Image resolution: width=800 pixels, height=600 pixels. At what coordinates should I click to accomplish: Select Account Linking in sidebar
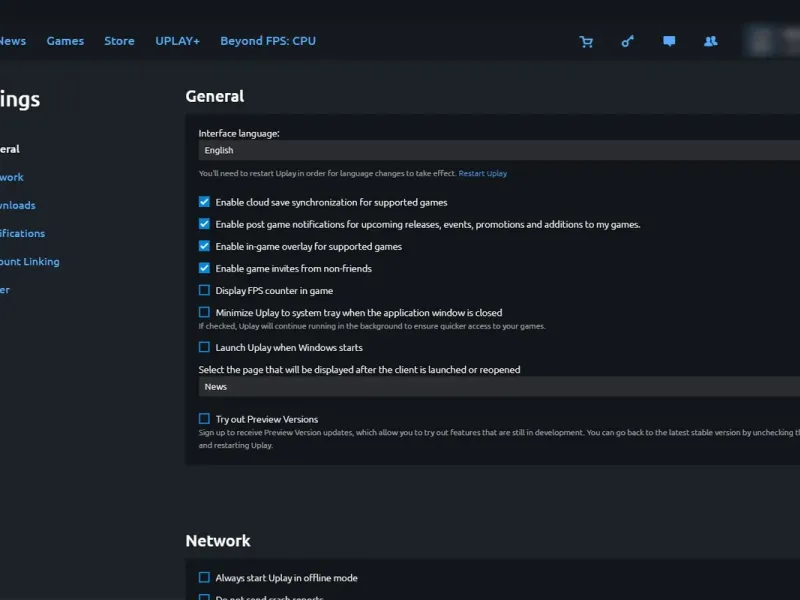pyautogui.click(x=30, y=261)
